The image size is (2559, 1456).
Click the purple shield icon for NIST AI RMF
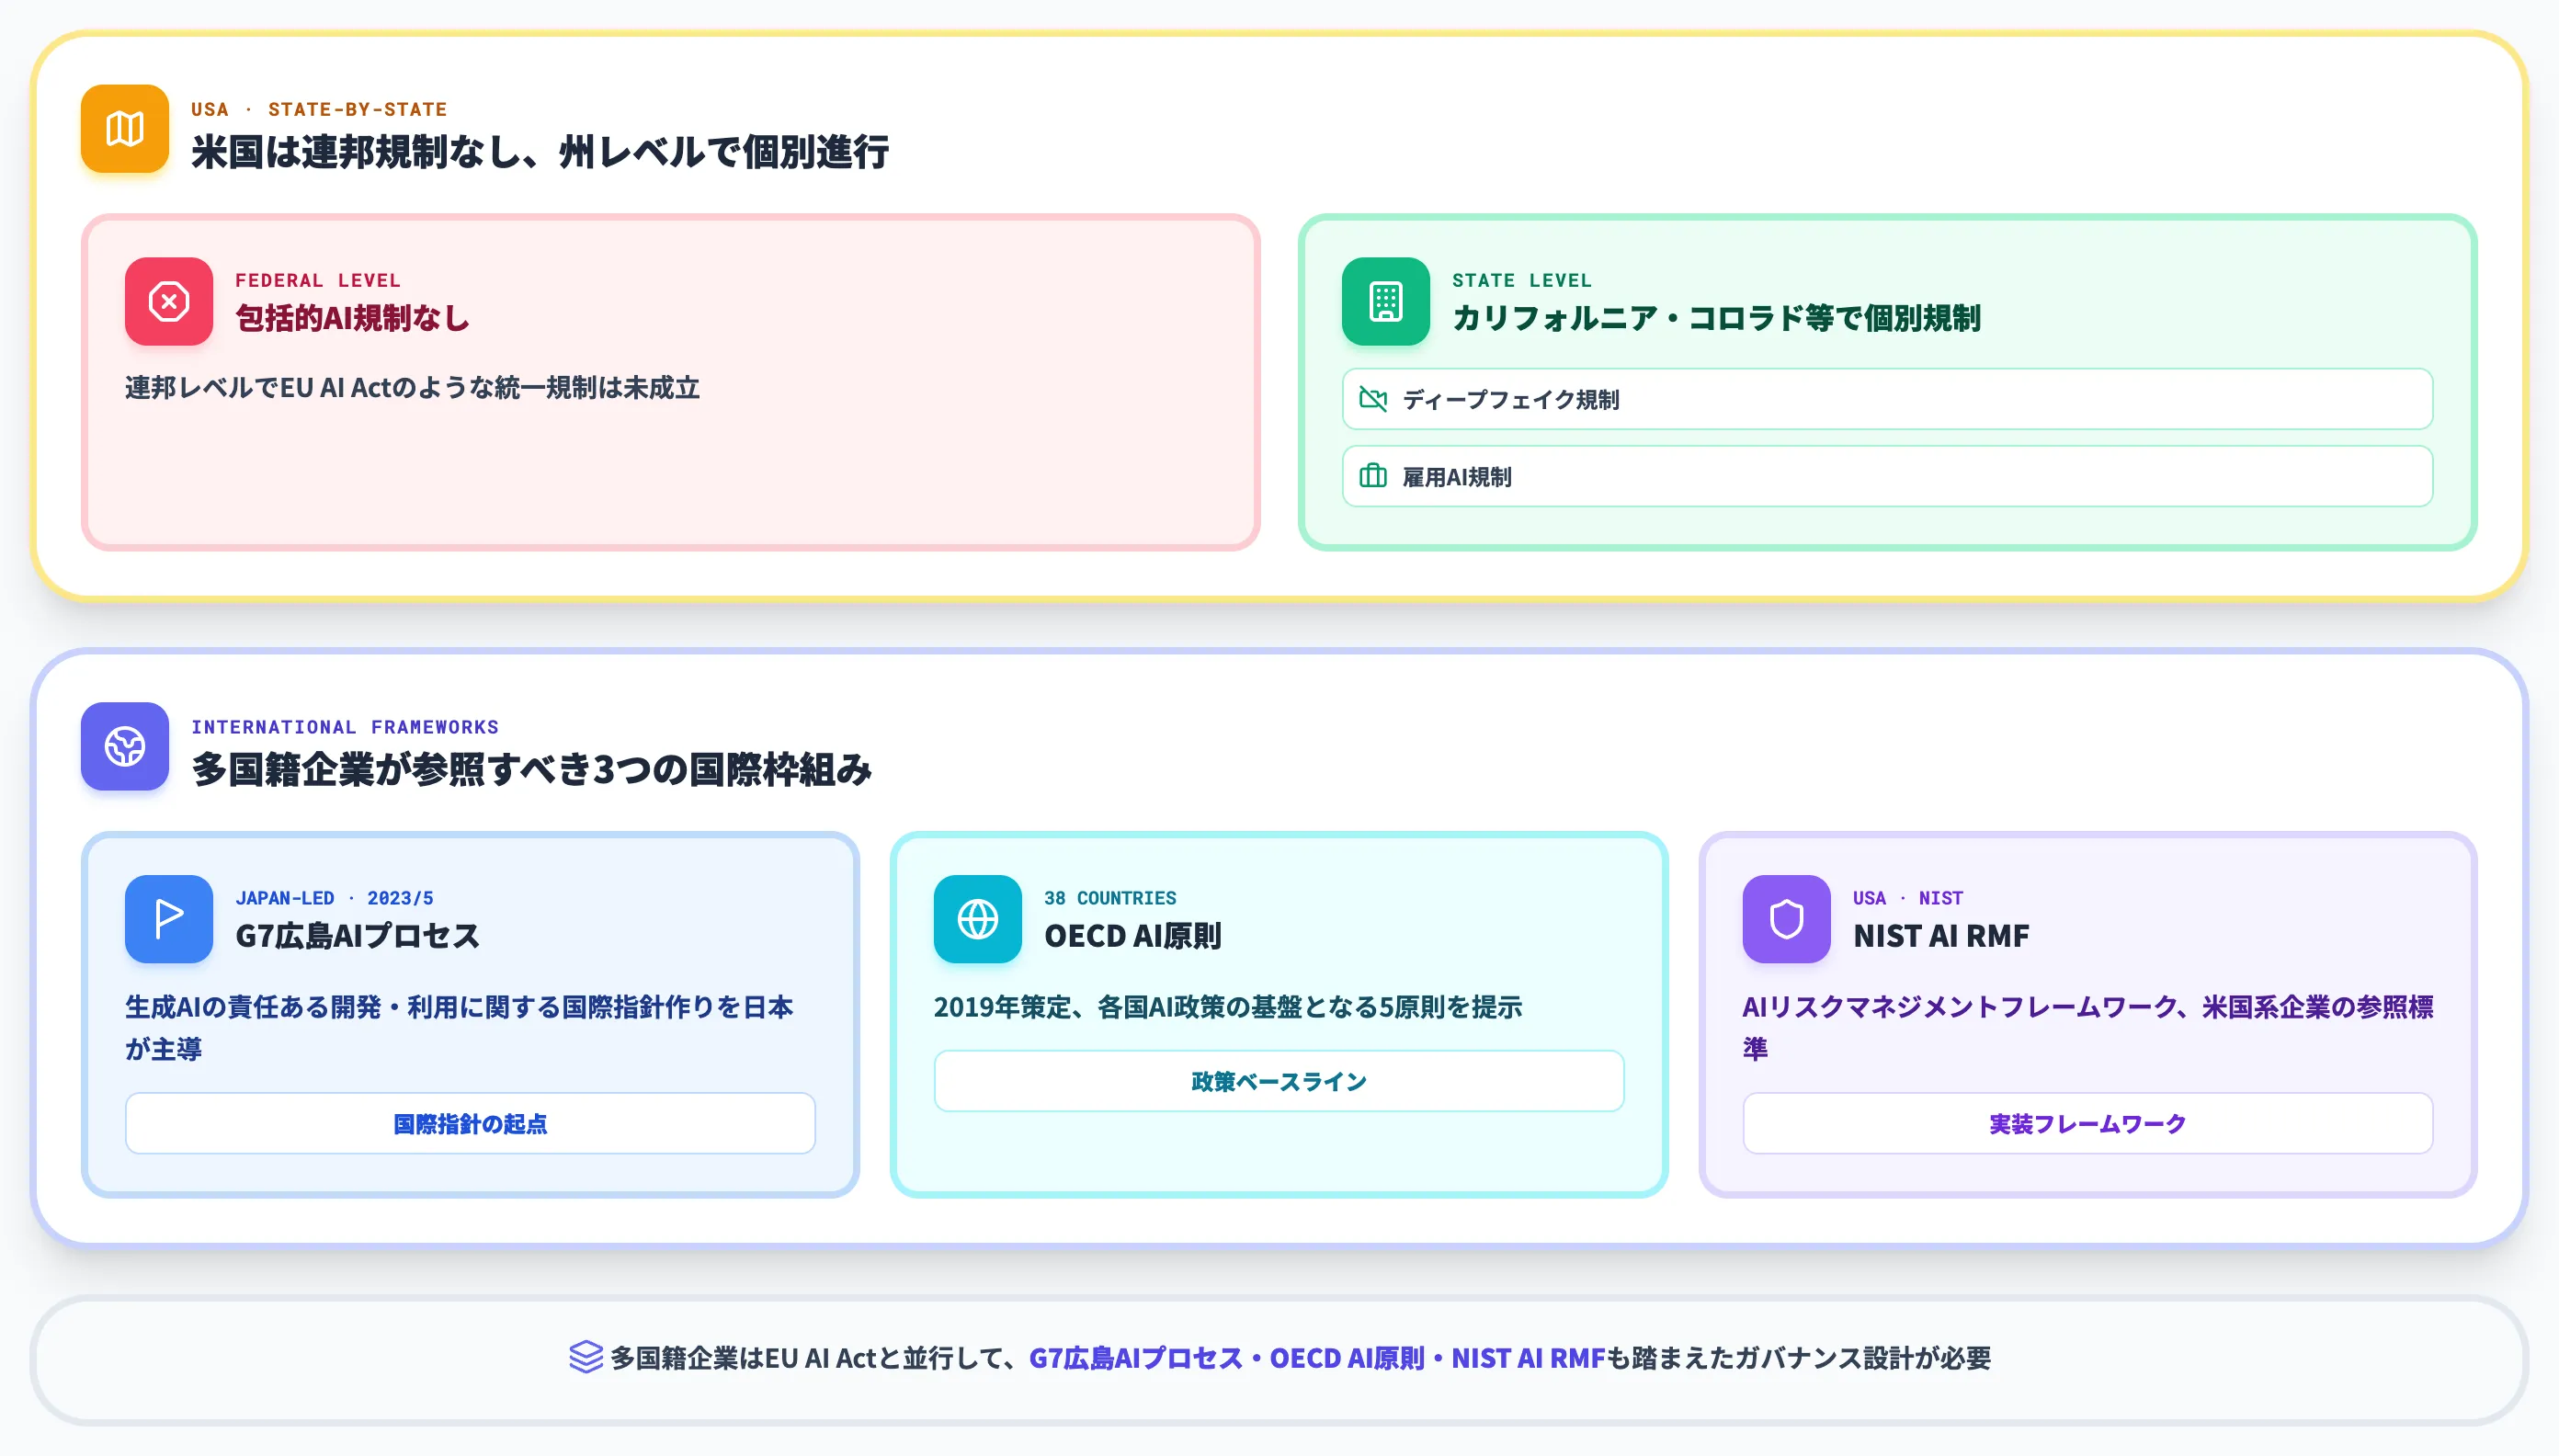1786,919
